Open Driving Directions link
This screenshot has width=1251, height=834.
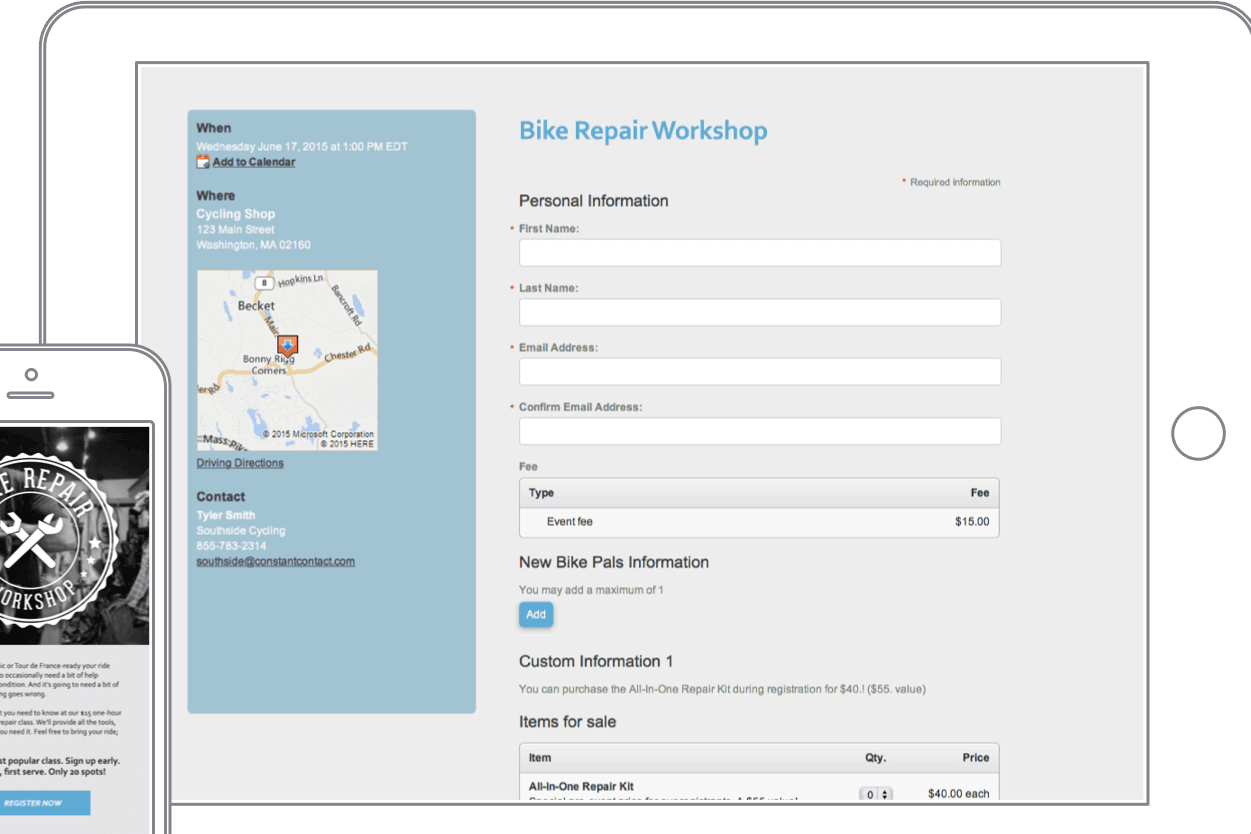click(240, 463)
